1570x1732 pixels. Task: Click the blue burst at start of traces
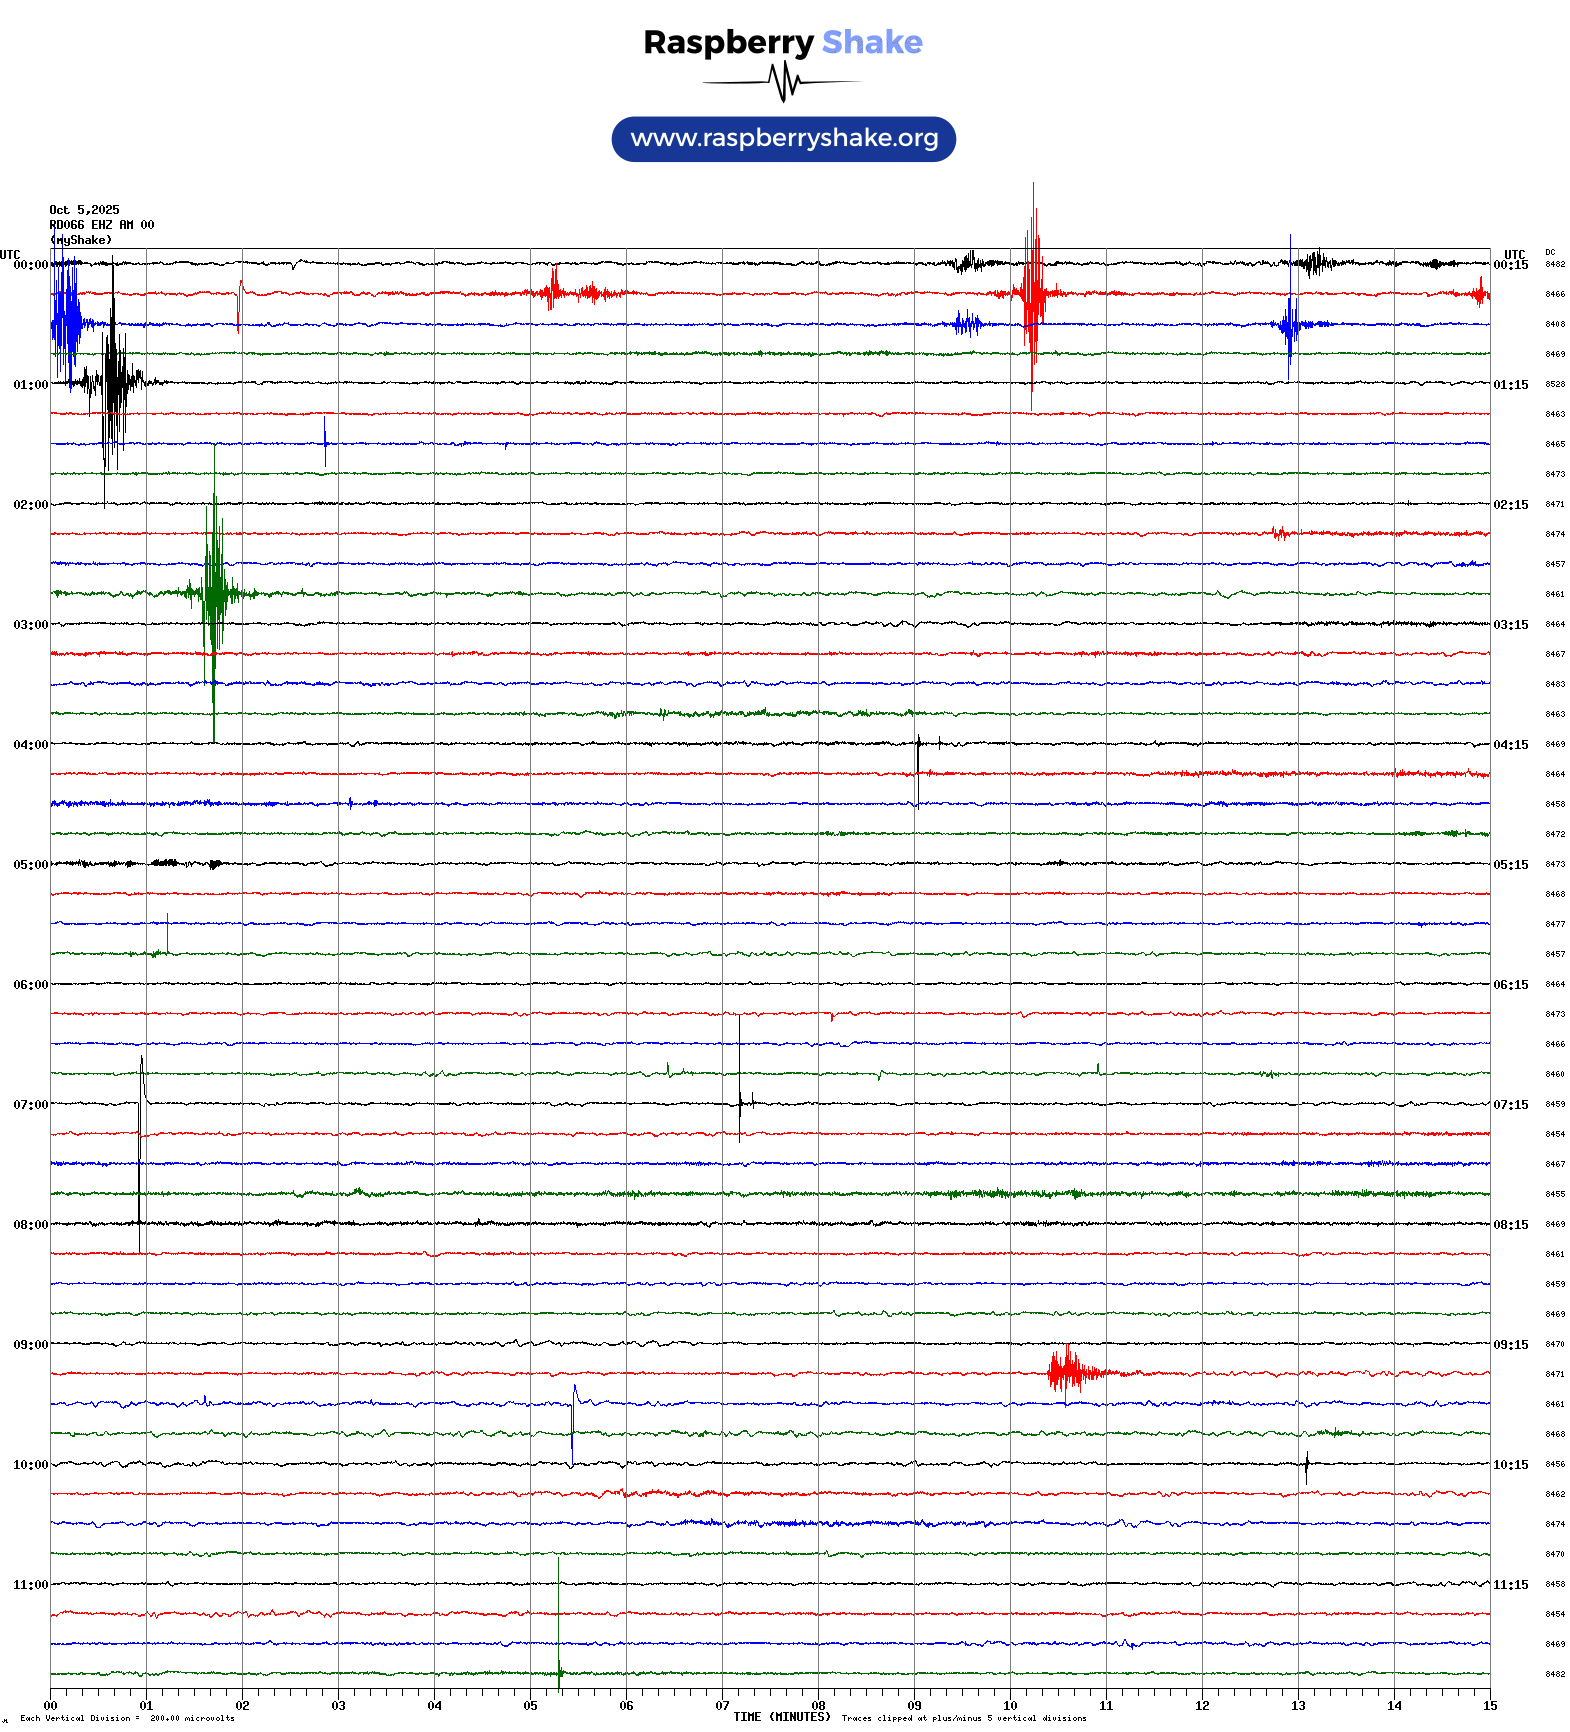[66, 322]
